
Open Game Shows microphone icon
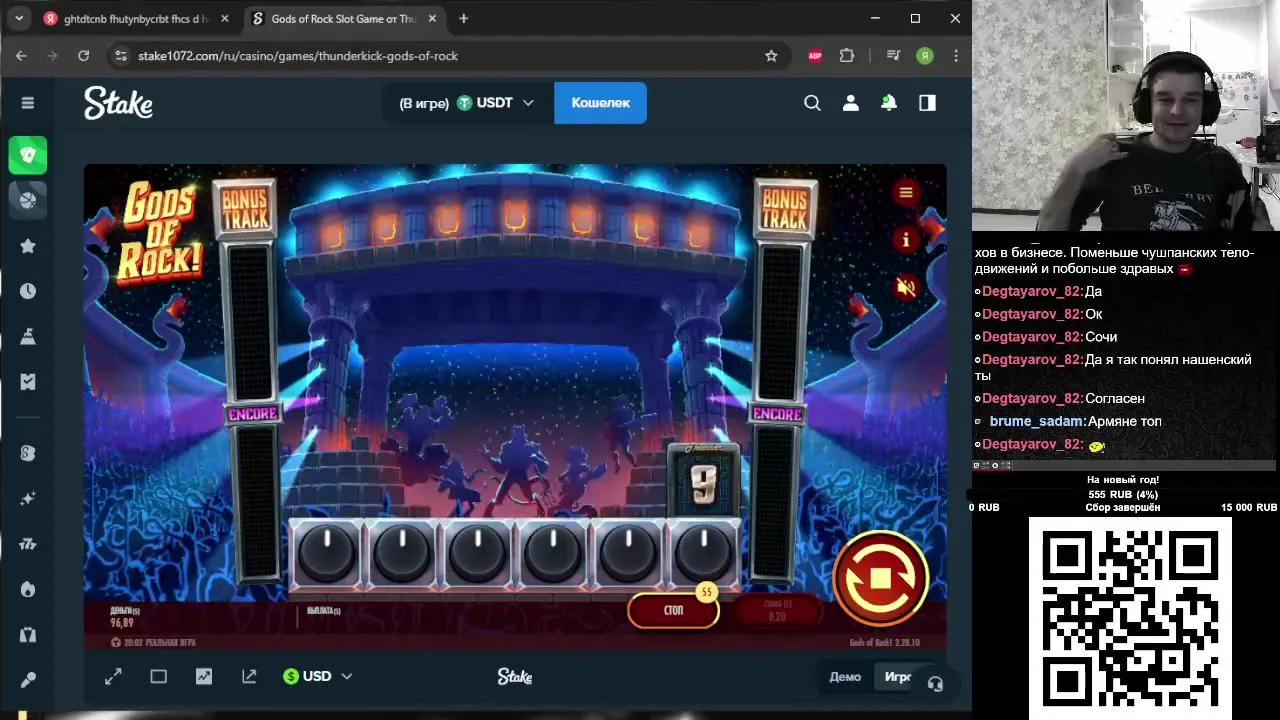pyautogui.click(x=28, y=680)
